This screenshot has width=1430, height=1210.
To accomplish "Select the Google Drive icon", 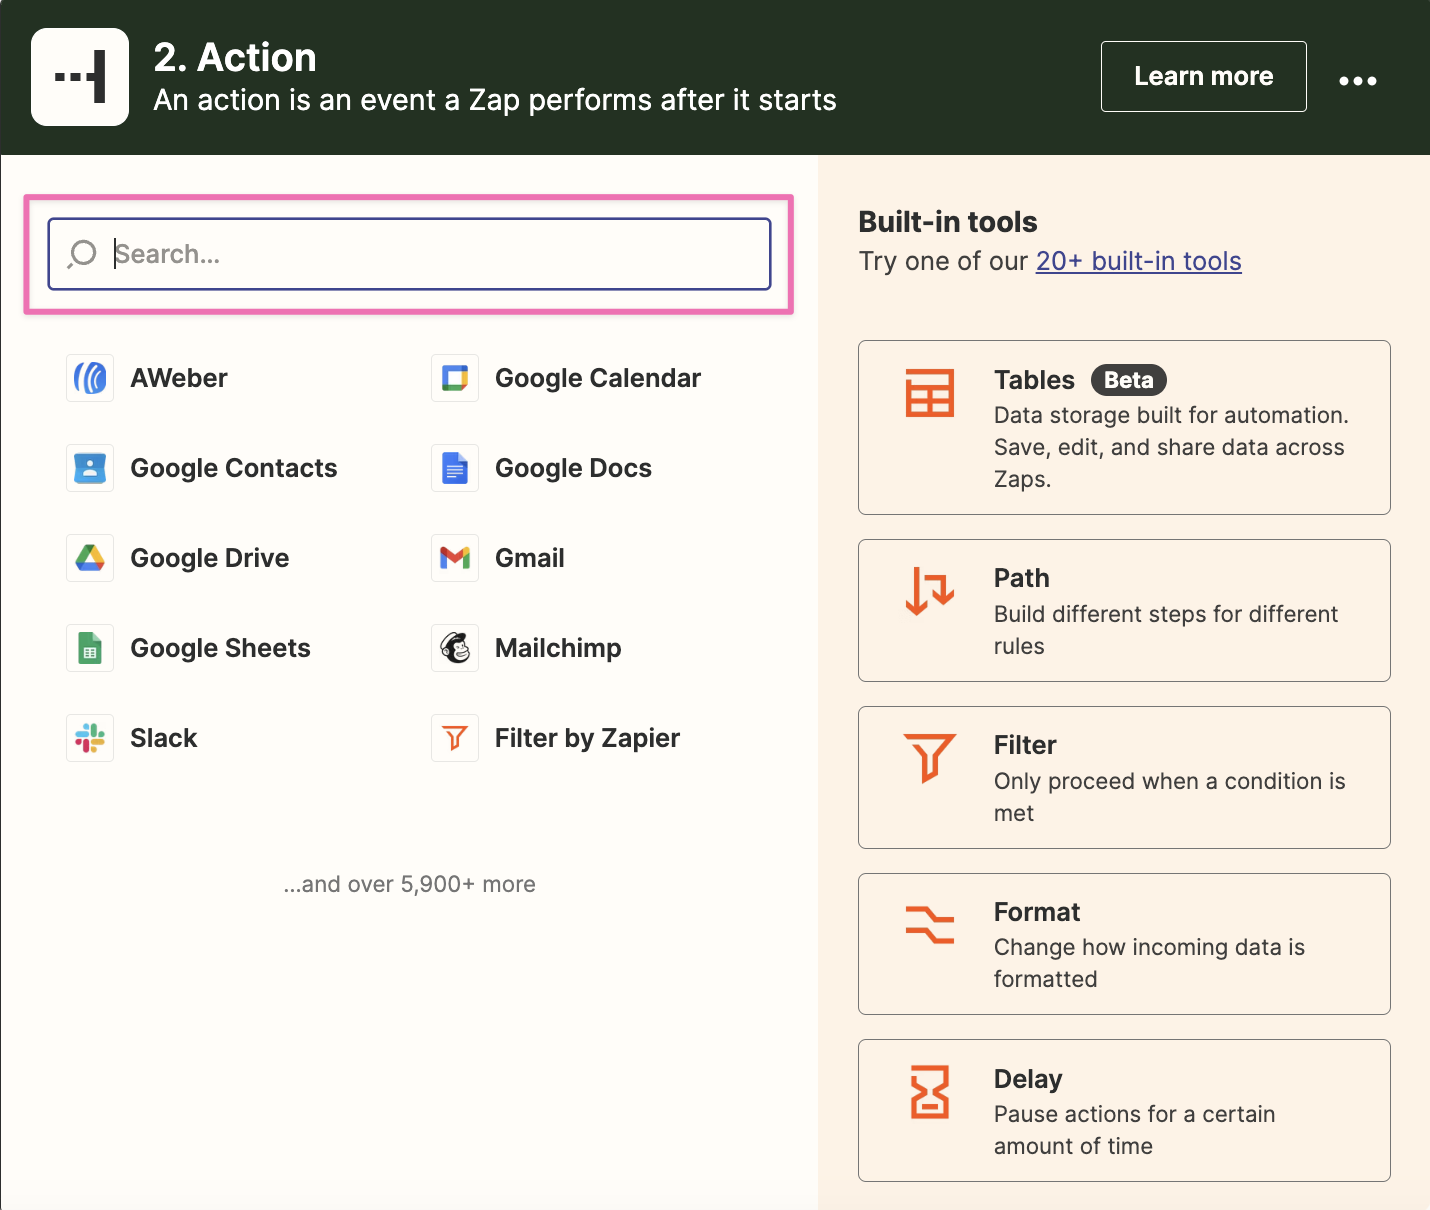I will (x=90, y=558).
